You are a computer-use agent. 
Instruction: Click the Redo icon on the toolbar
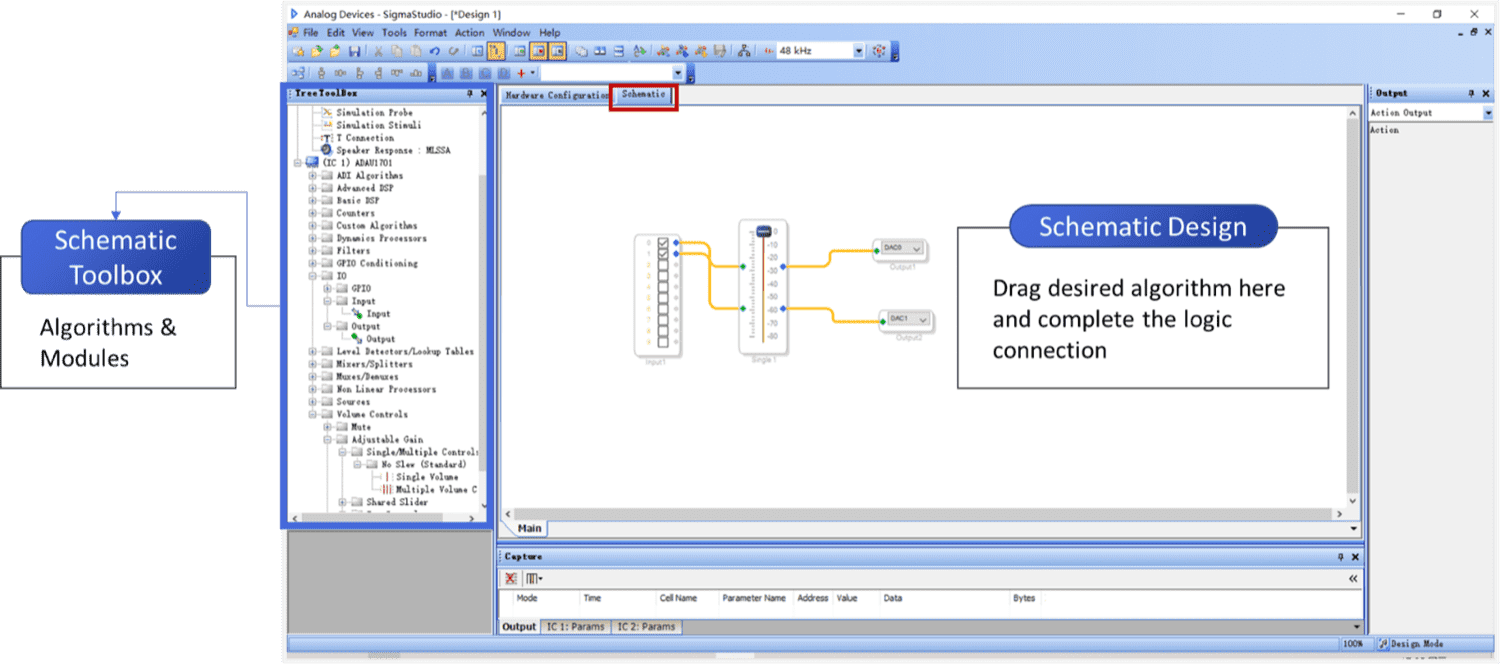(452, 51)
